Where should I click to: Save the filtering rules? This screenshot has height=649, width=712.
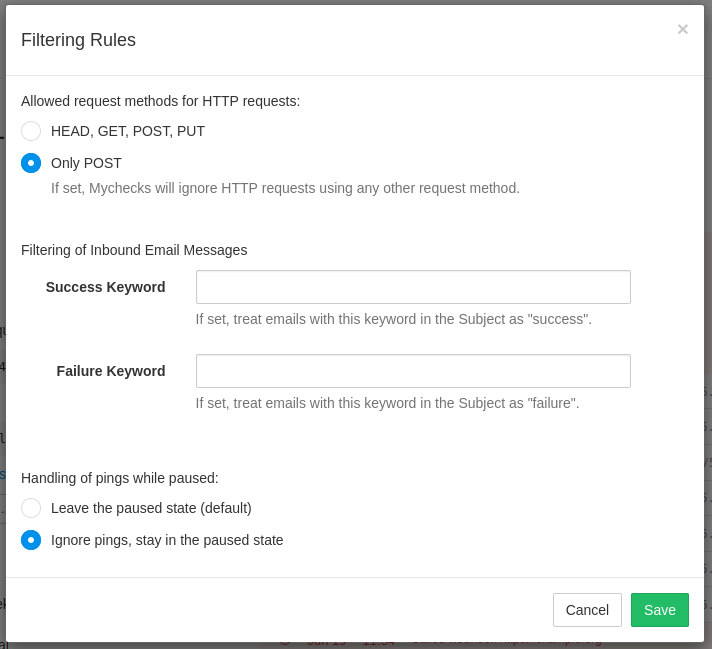point(659,610)
